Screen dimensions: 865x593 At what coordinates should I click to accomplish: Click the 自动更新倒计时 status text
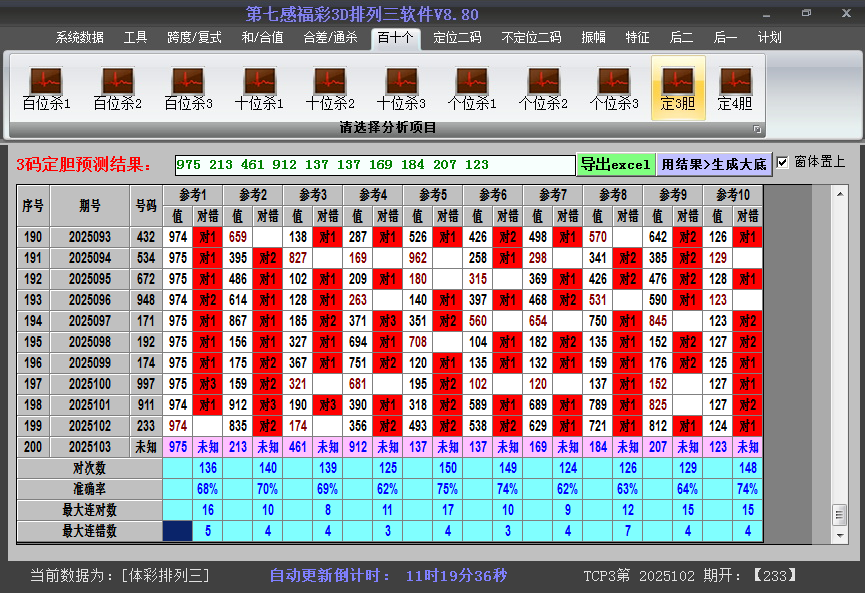(388, 576)
